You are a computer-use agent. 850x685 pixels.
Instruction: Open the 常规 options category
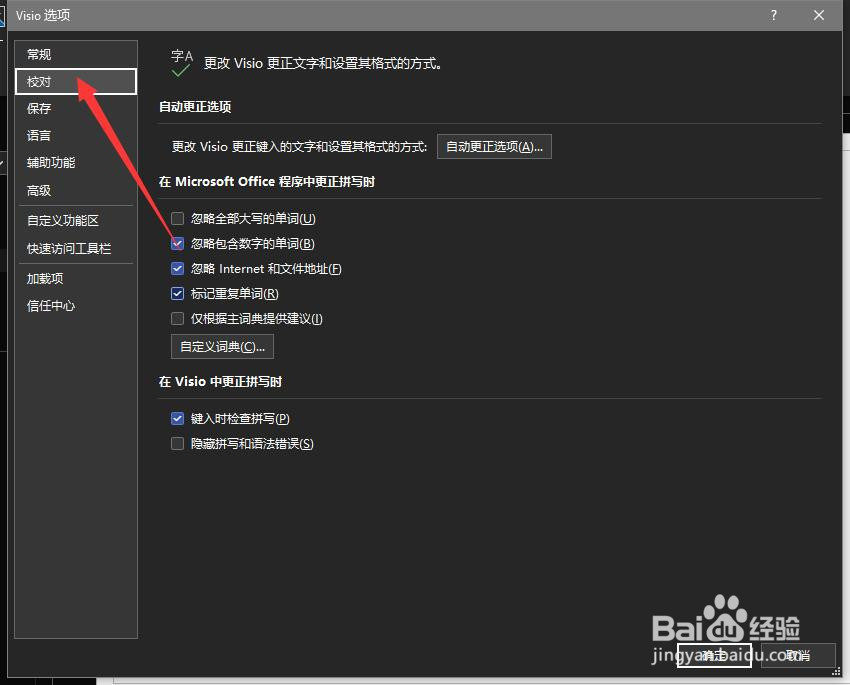pos(76,54)
